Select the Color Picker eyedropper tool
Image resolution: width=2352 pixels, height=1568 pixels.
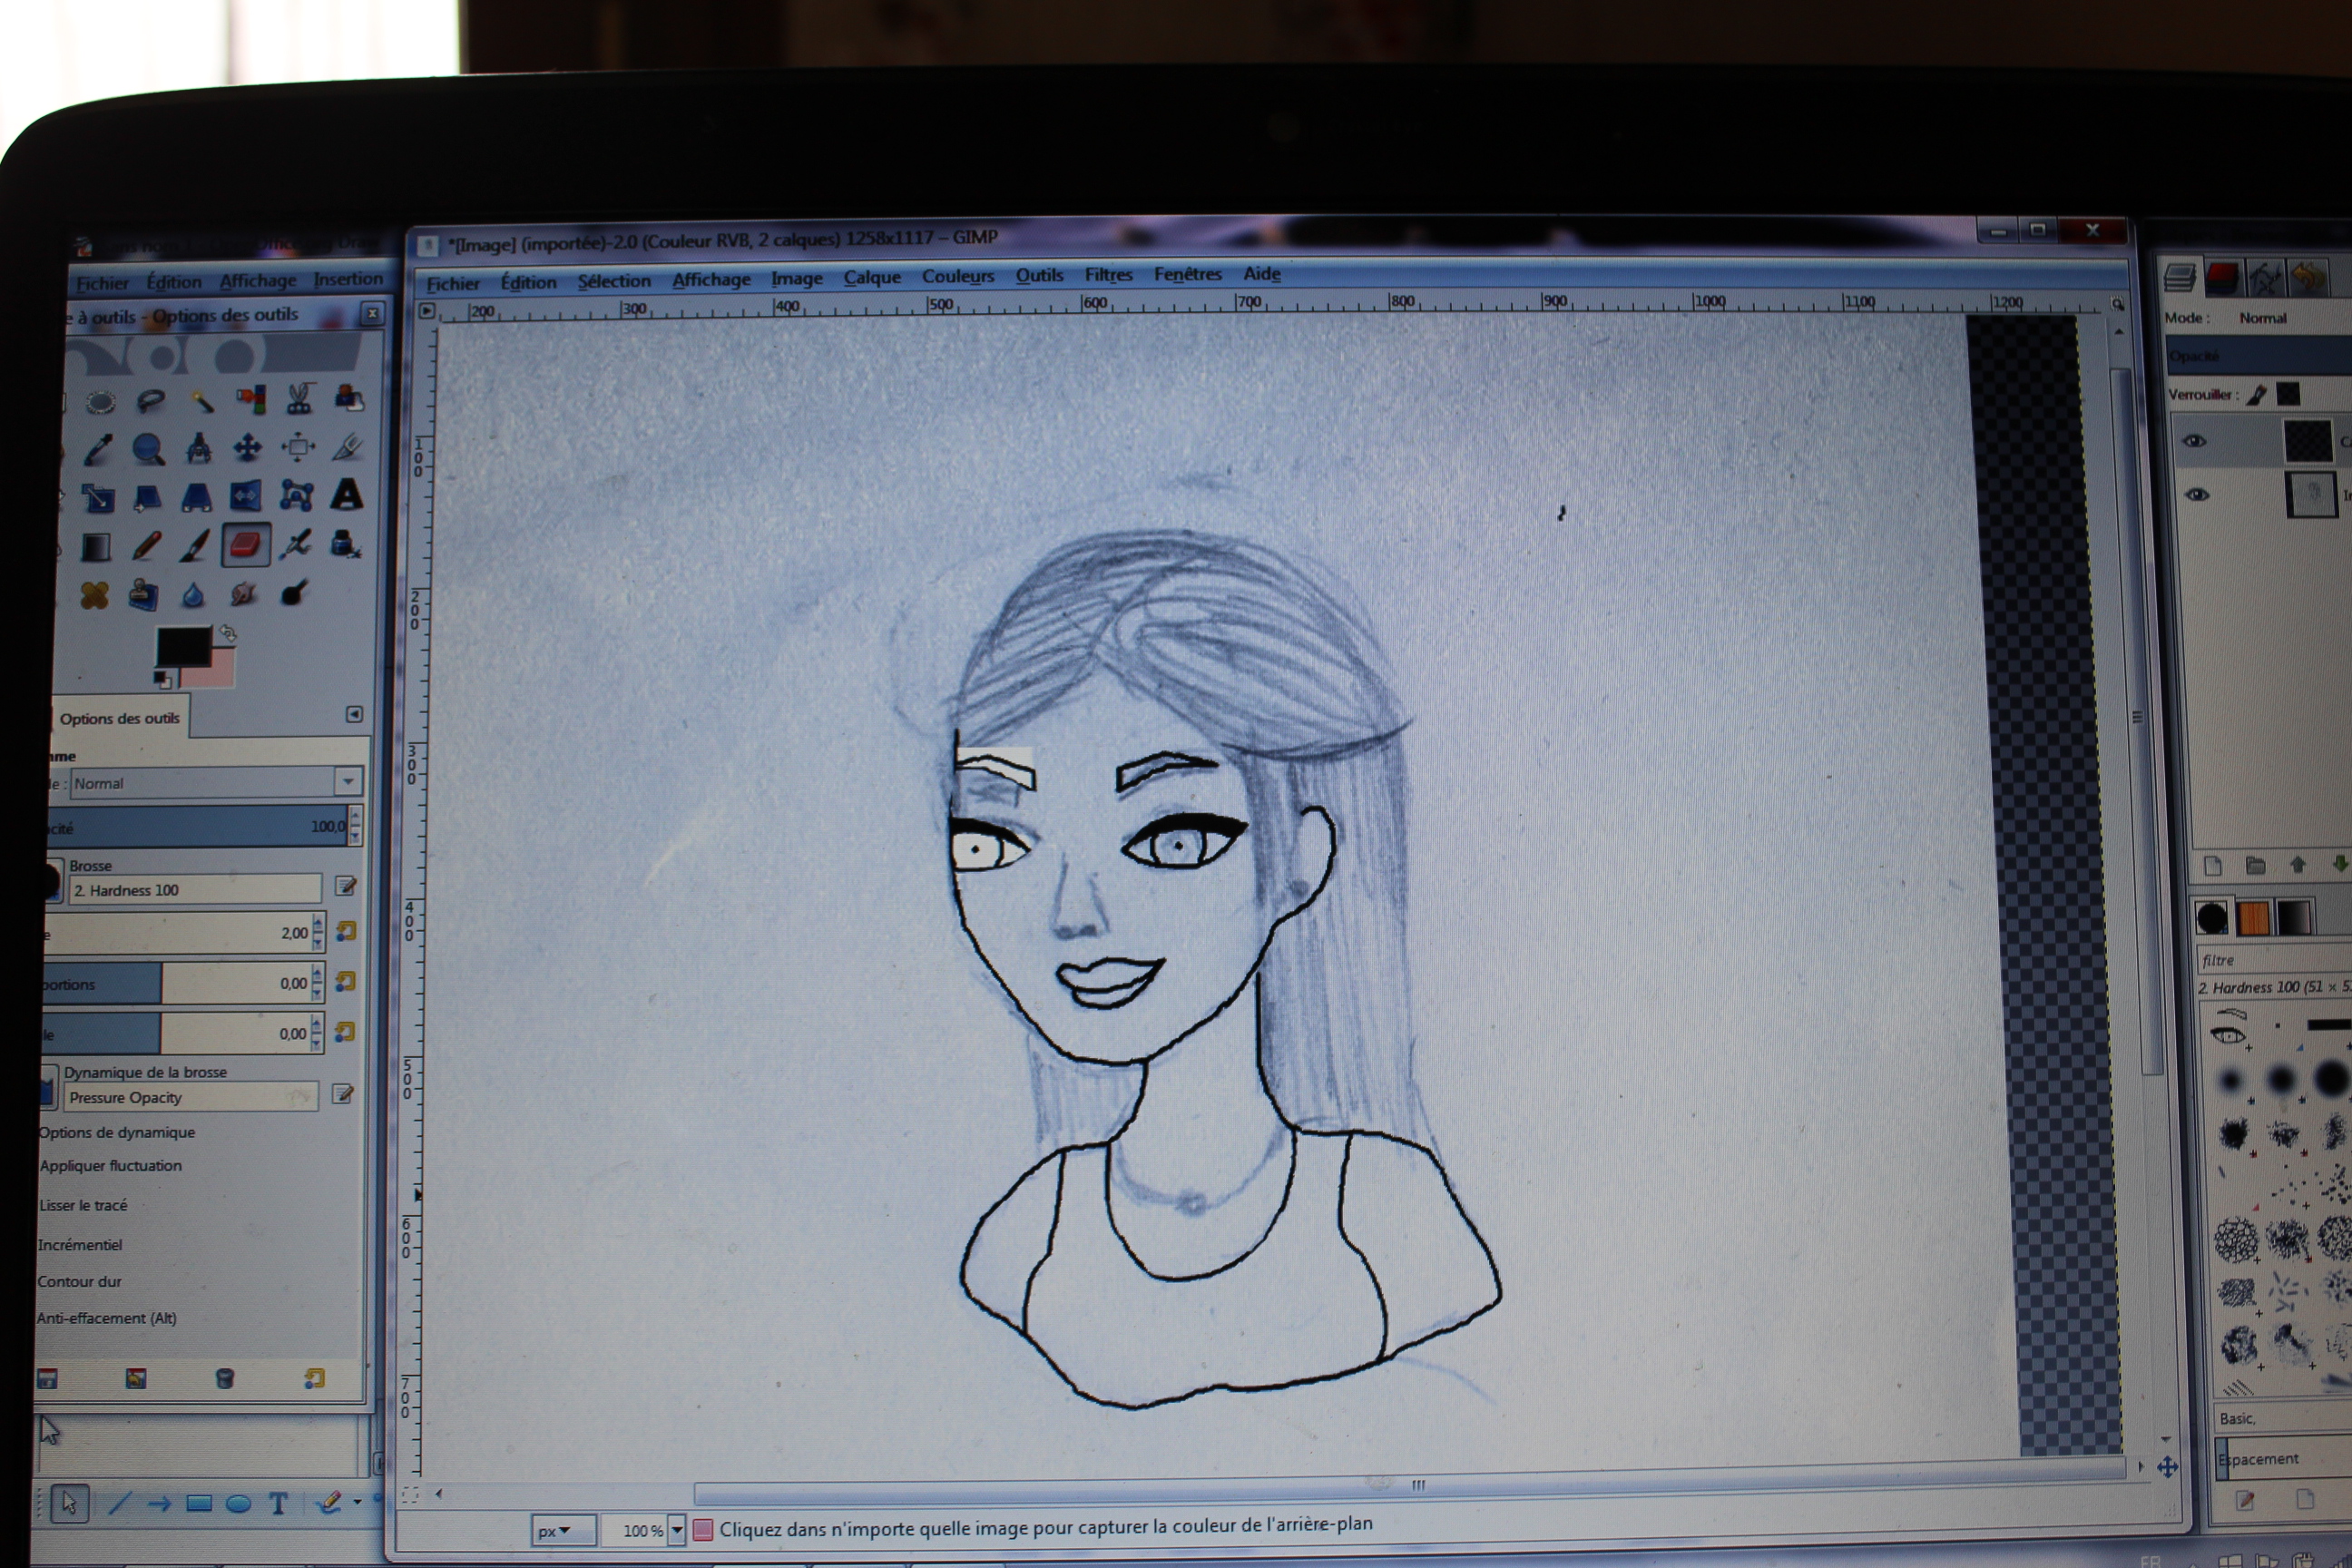point(98,449)
